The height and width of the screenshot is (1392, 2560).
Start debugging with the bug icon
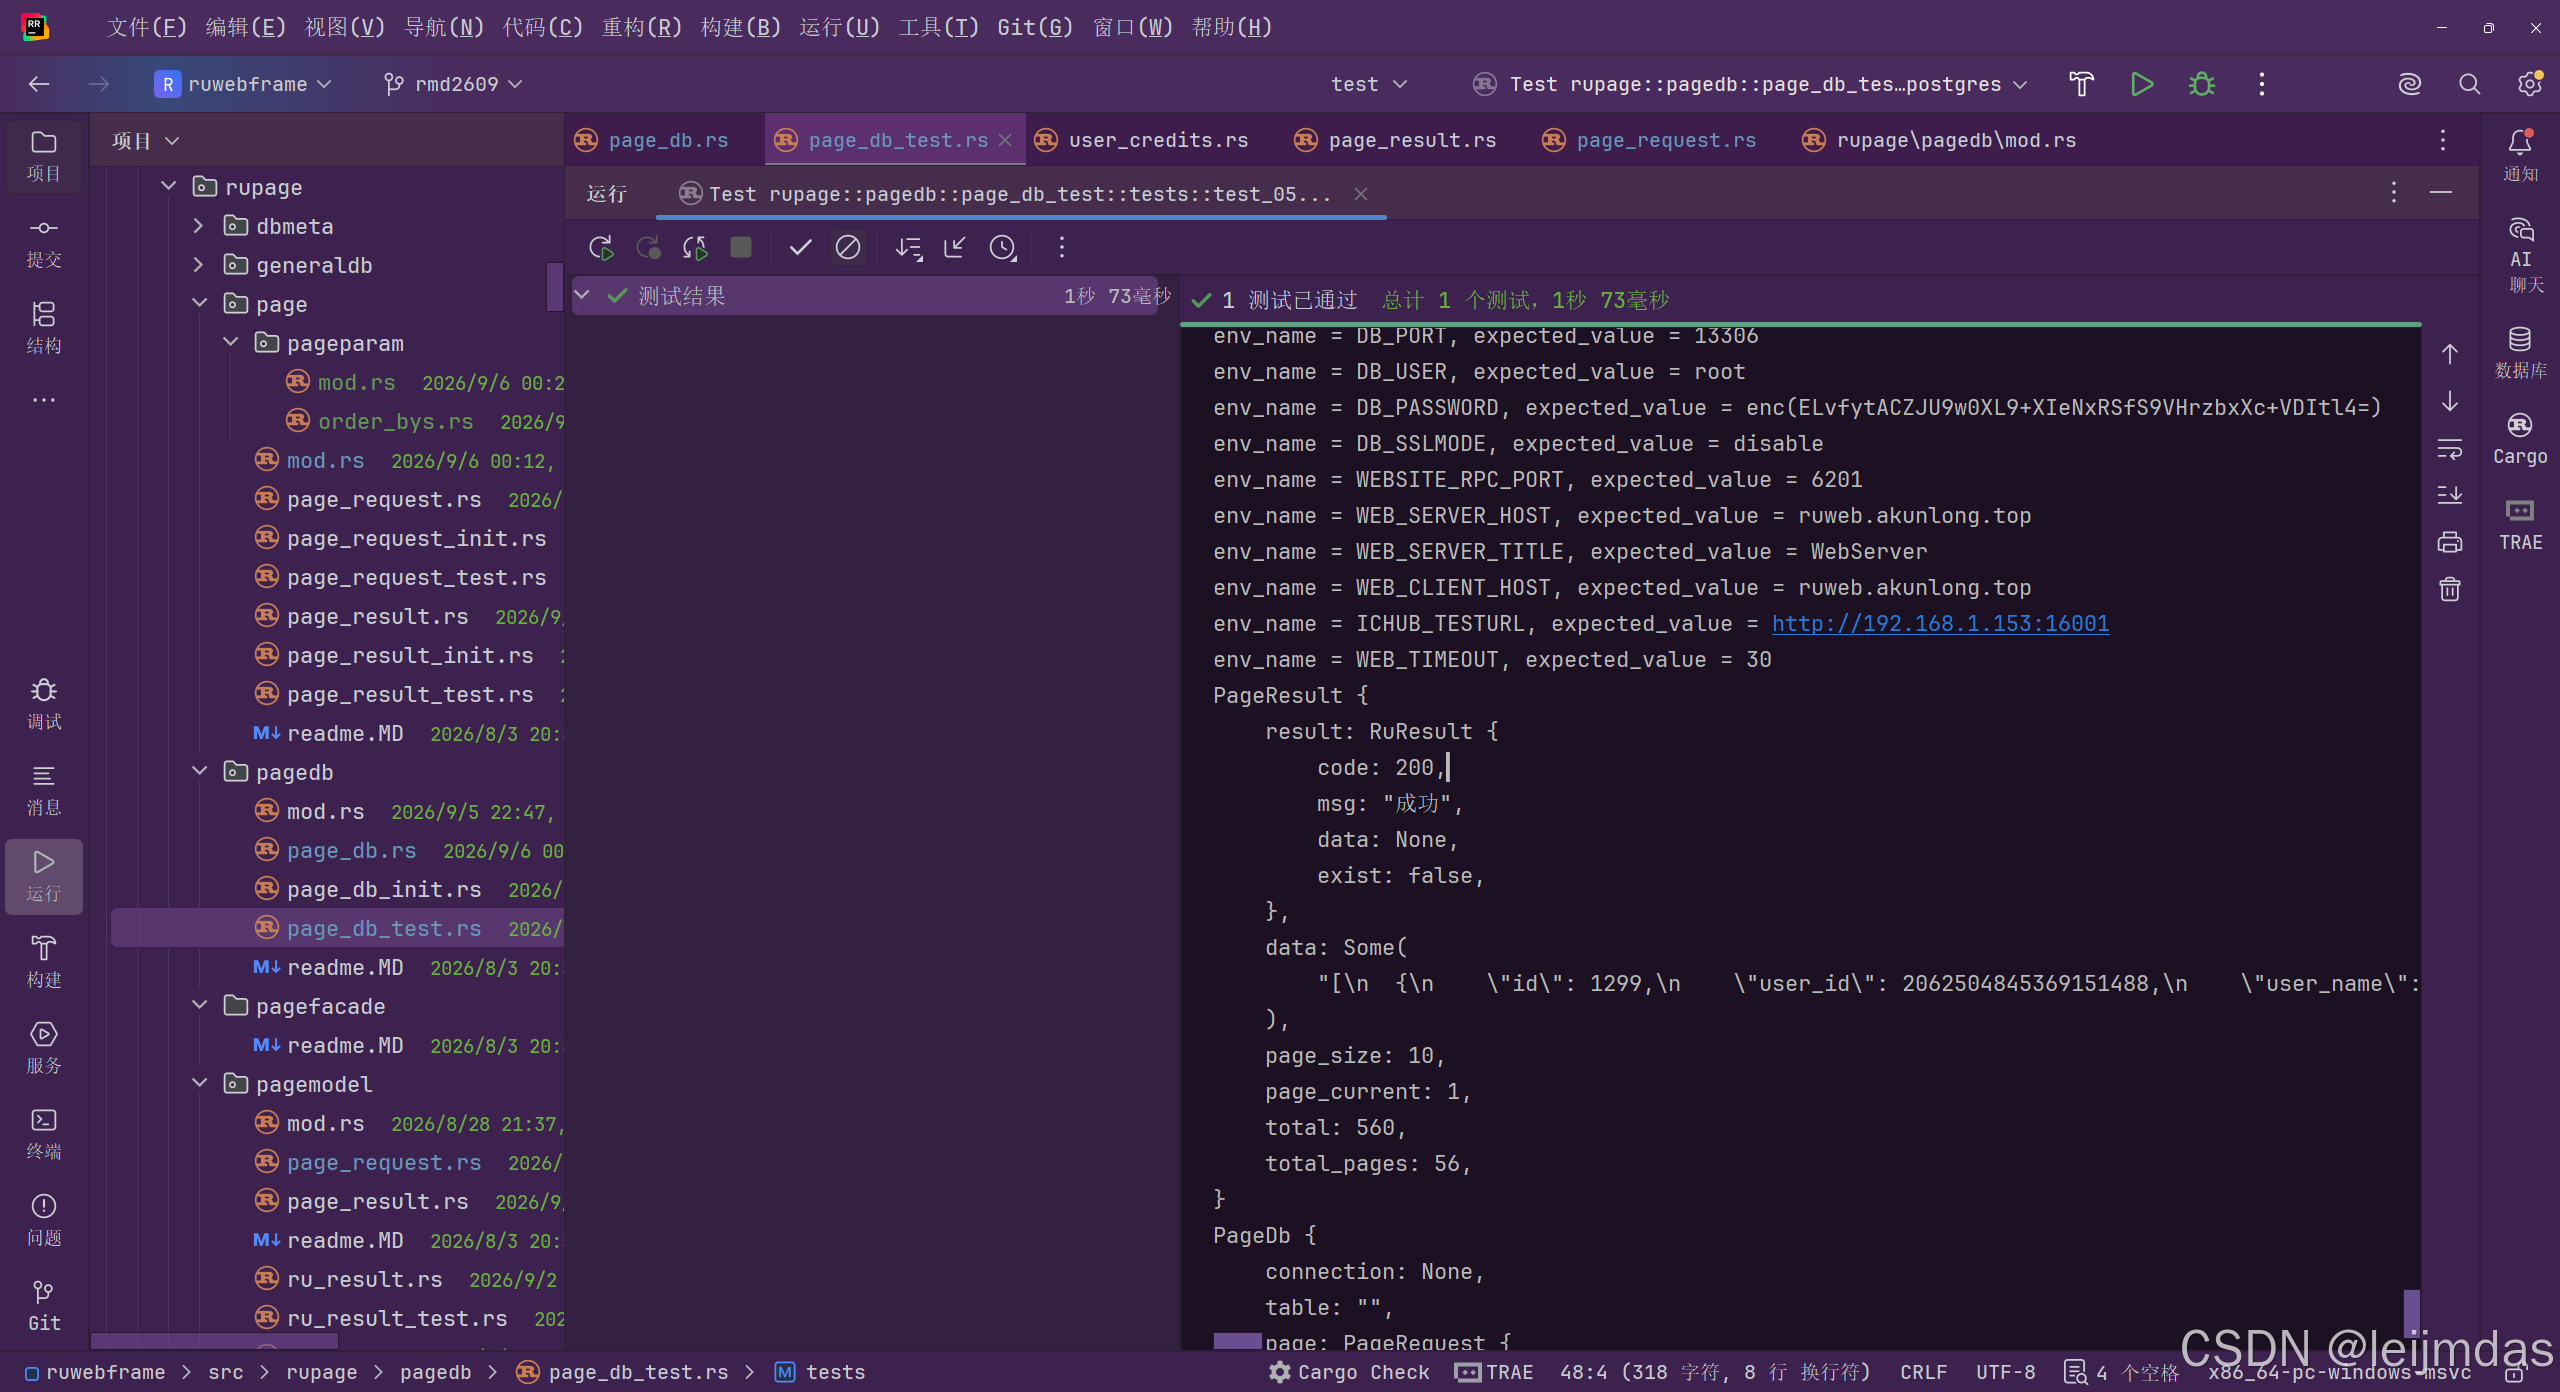click(2202, 84)
